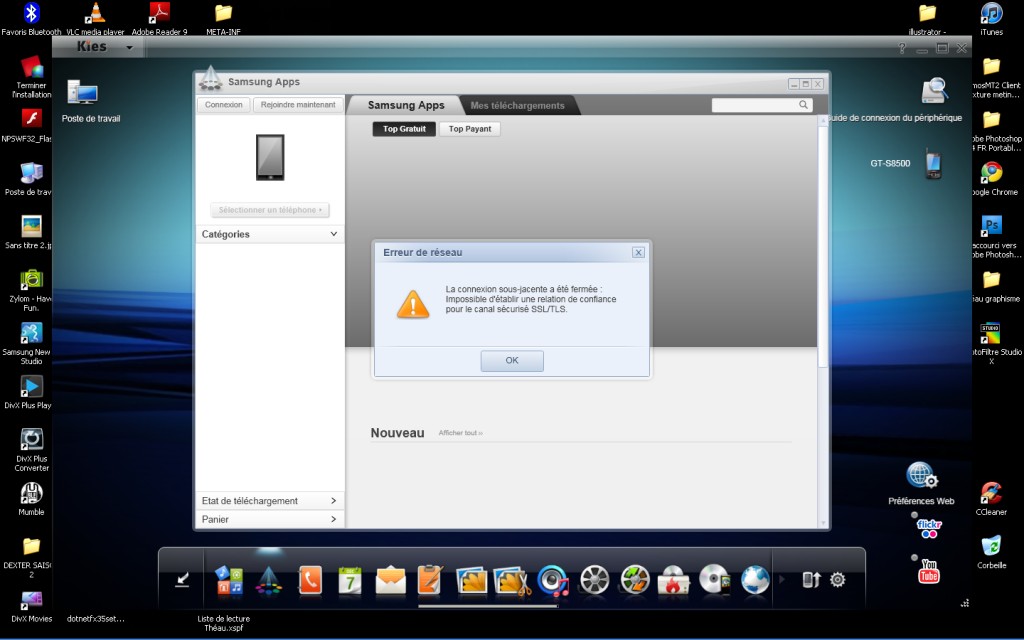Toggle the radio dot beside Flickr
Image resolution: width=1024 pixels, height=640 pixels.
(914, 515)
